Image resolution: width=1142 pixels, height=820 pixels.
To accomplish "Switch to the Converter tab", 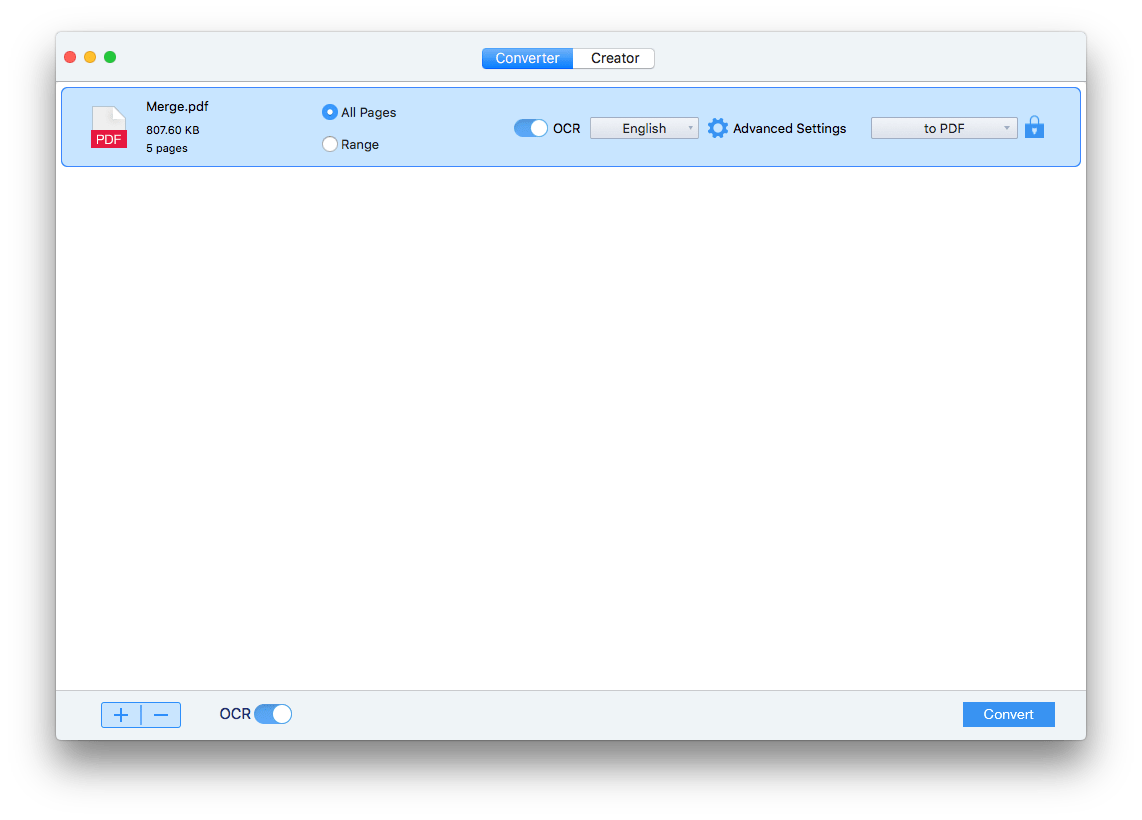I will click(x=527, y=58).
